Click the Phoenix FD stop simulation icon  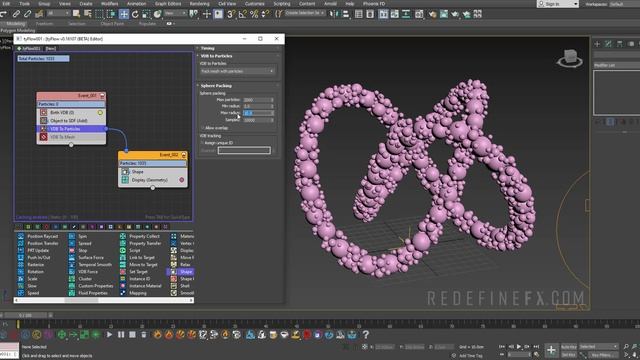132,335
